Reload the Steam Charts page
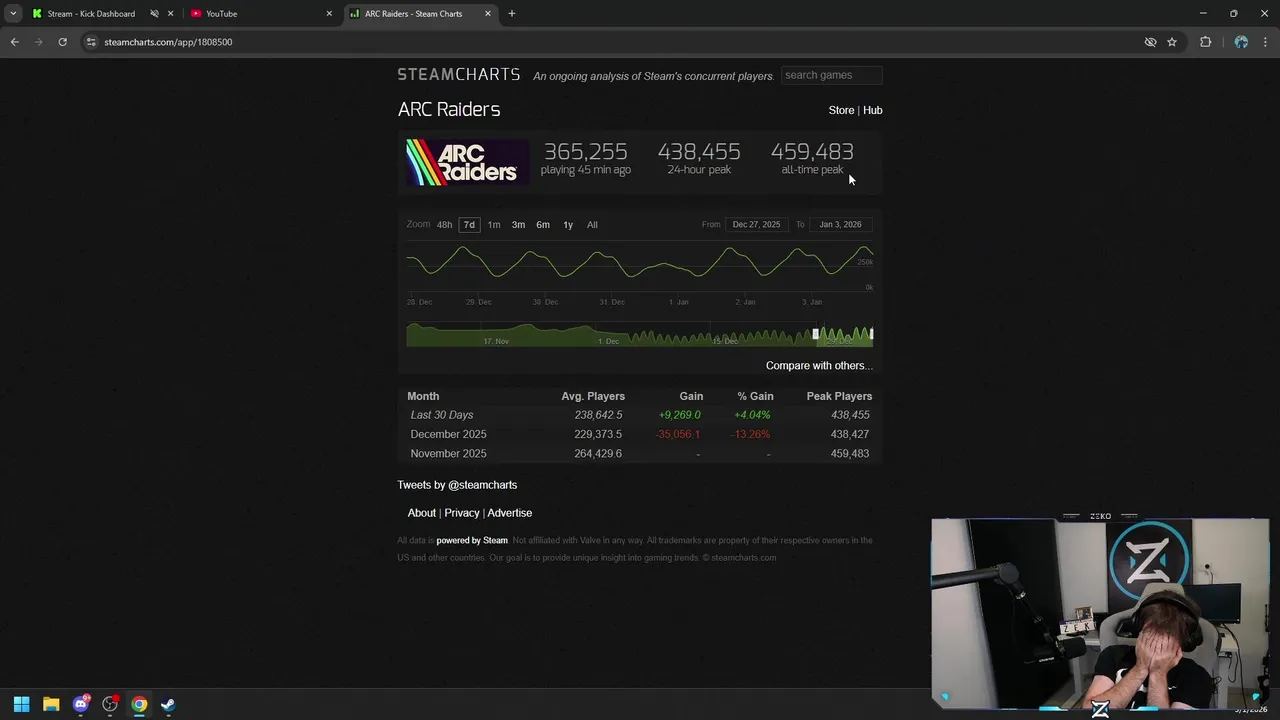The height and width of the screenshot is (720, 1280). tap(62, 42)
